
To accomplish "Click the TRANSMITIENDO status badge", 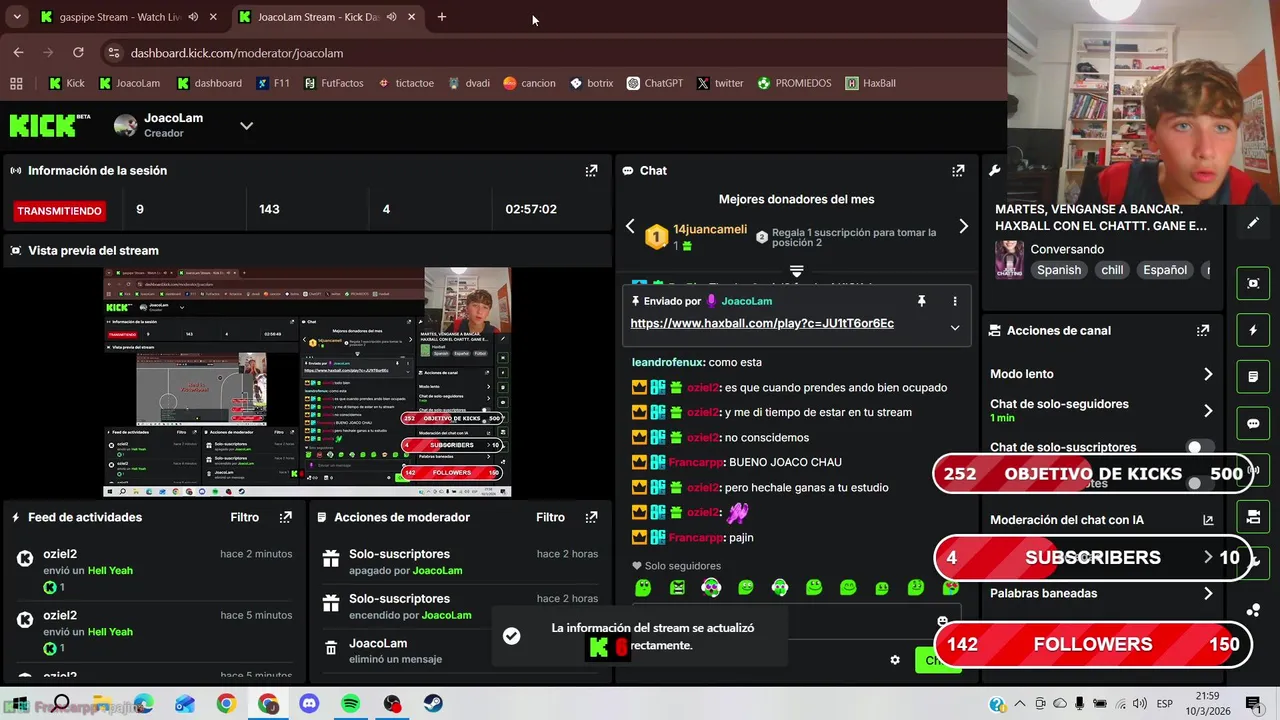I will click(x=59, y=211).
